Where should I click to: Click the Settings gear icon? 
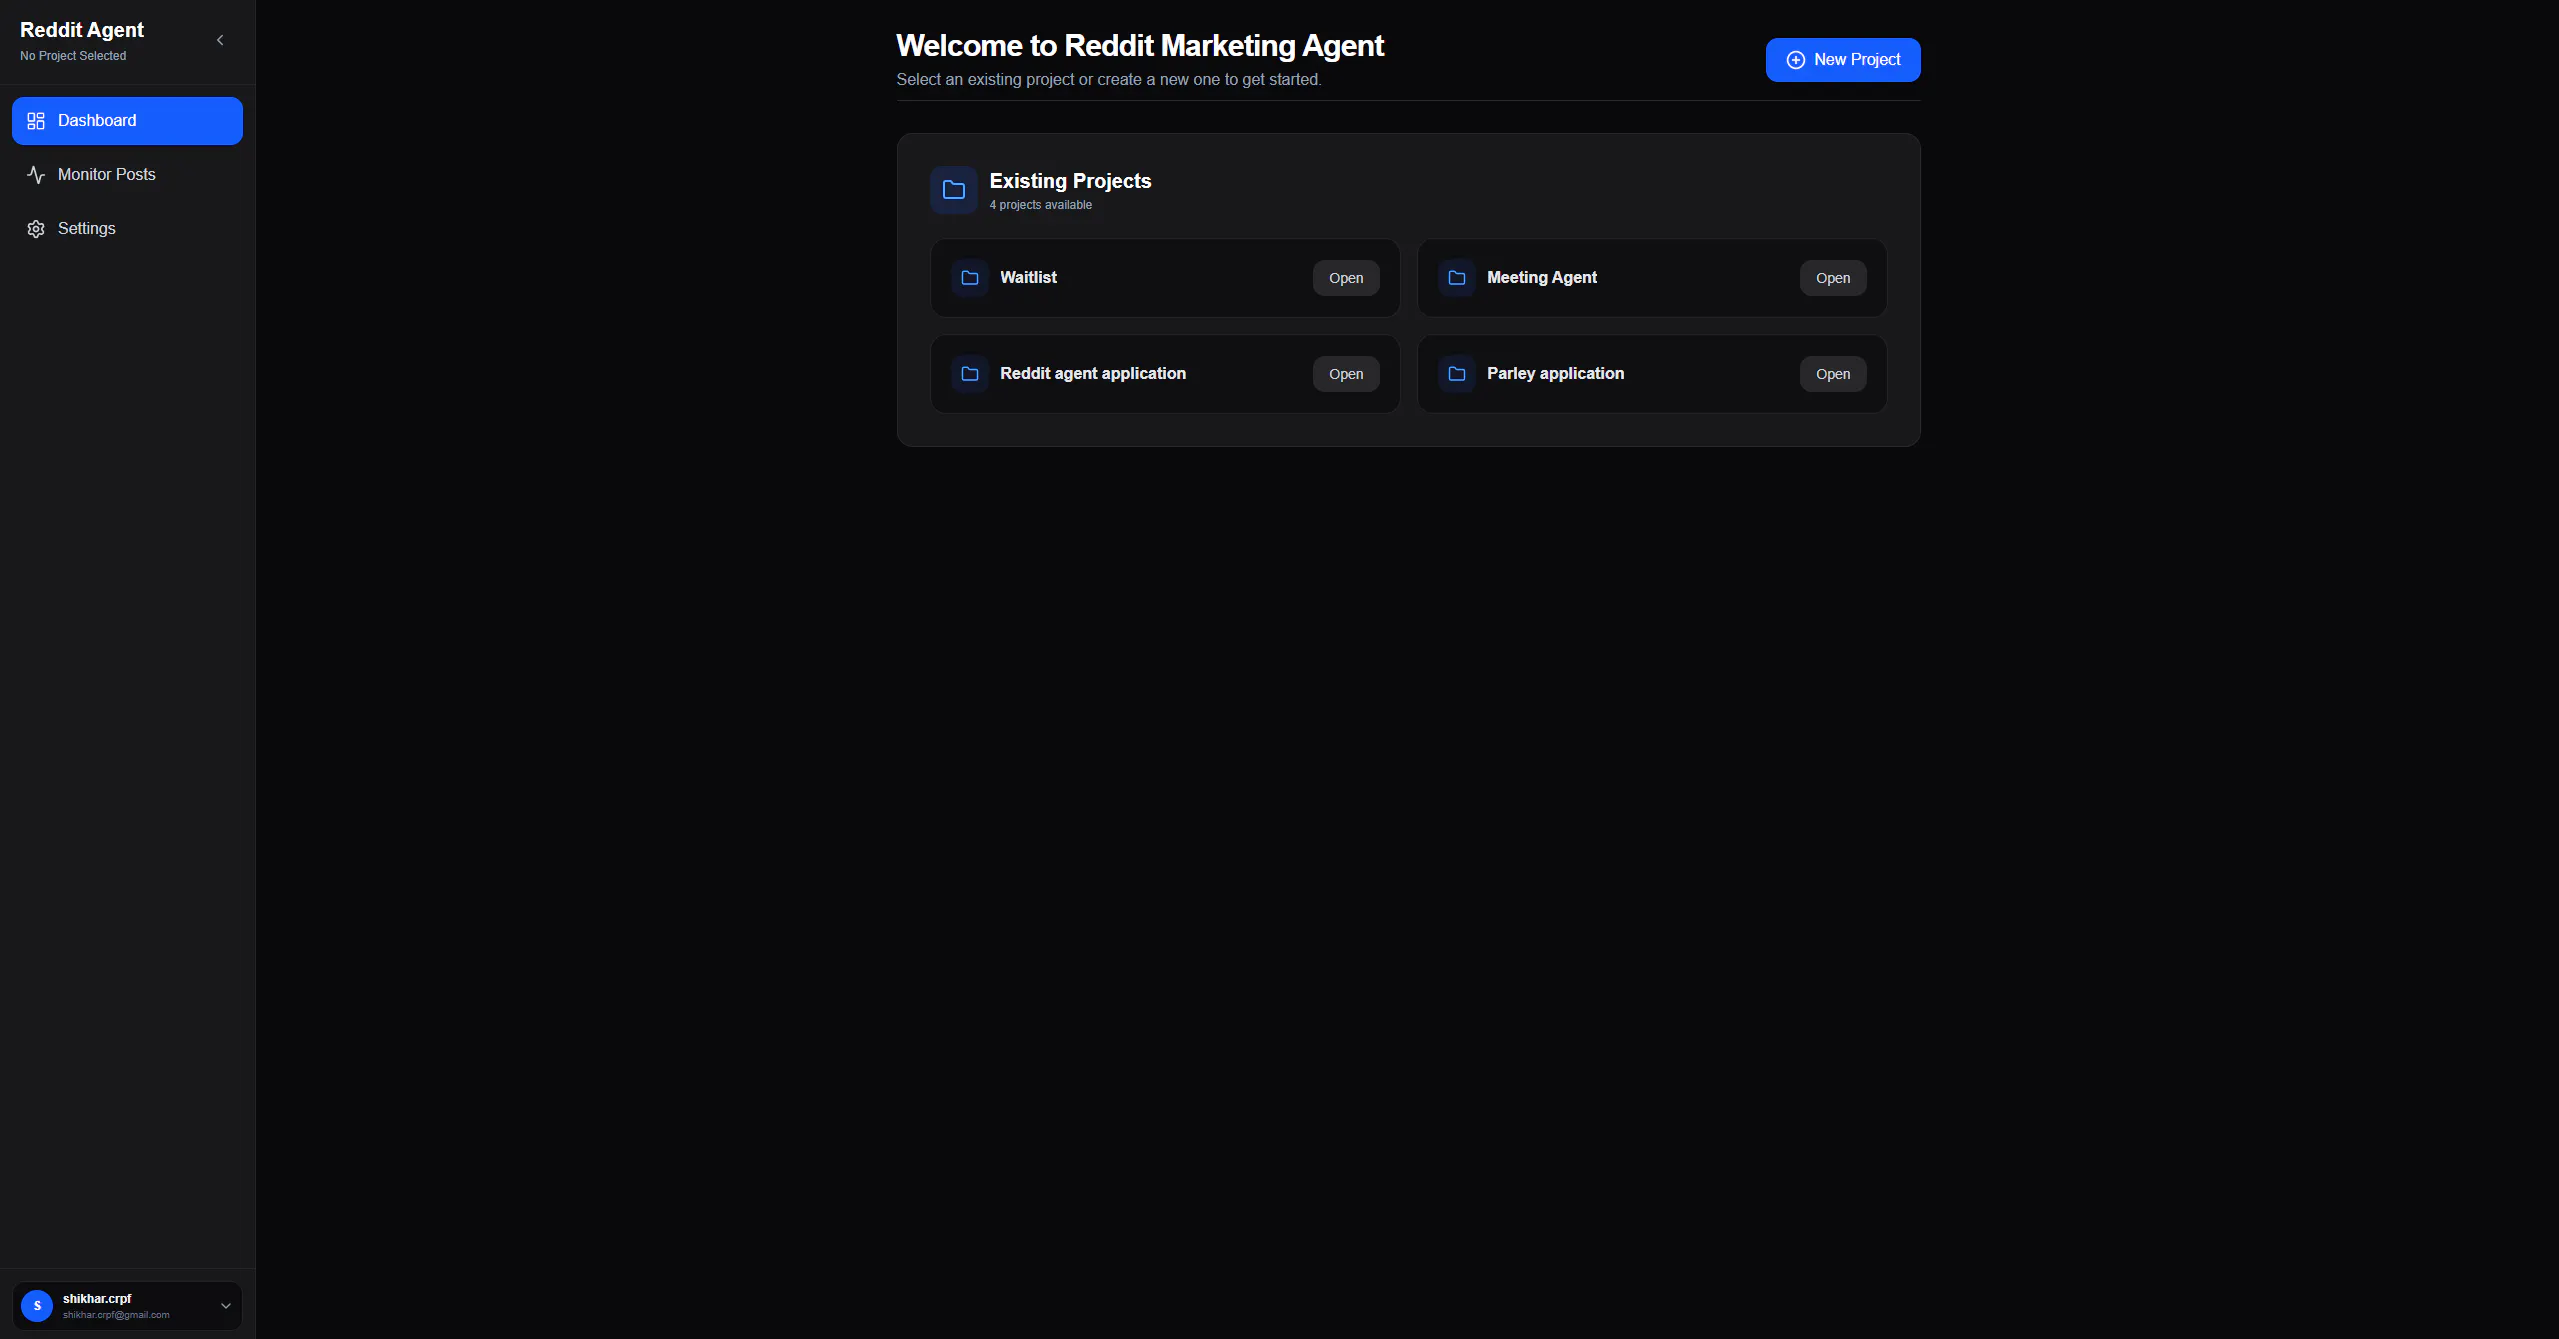tap(36, 229)
